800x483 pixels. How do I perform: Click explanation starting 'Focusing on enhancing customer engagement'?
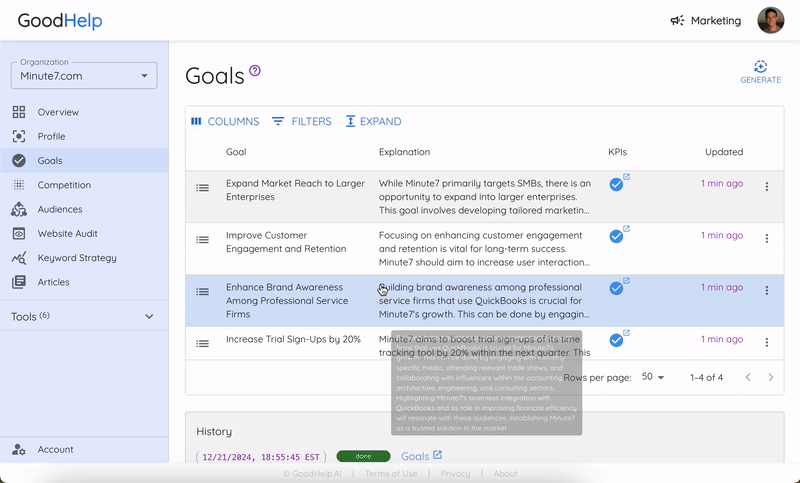tap(484, 249)
